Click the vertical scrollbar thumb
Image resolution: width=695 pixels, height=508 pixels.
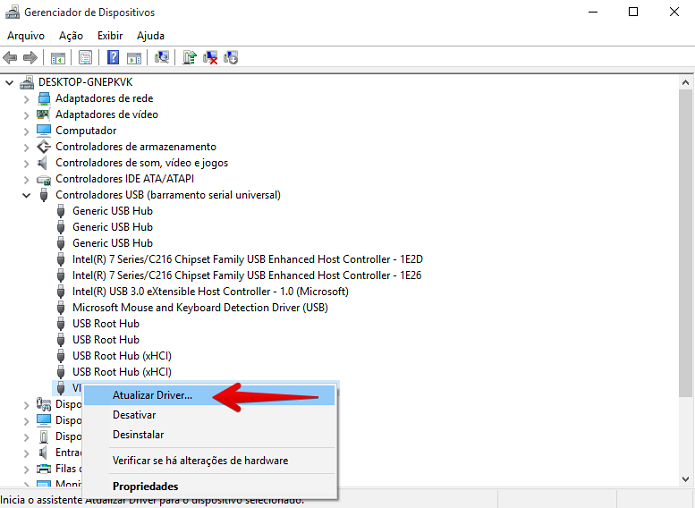tap(685, 243)
